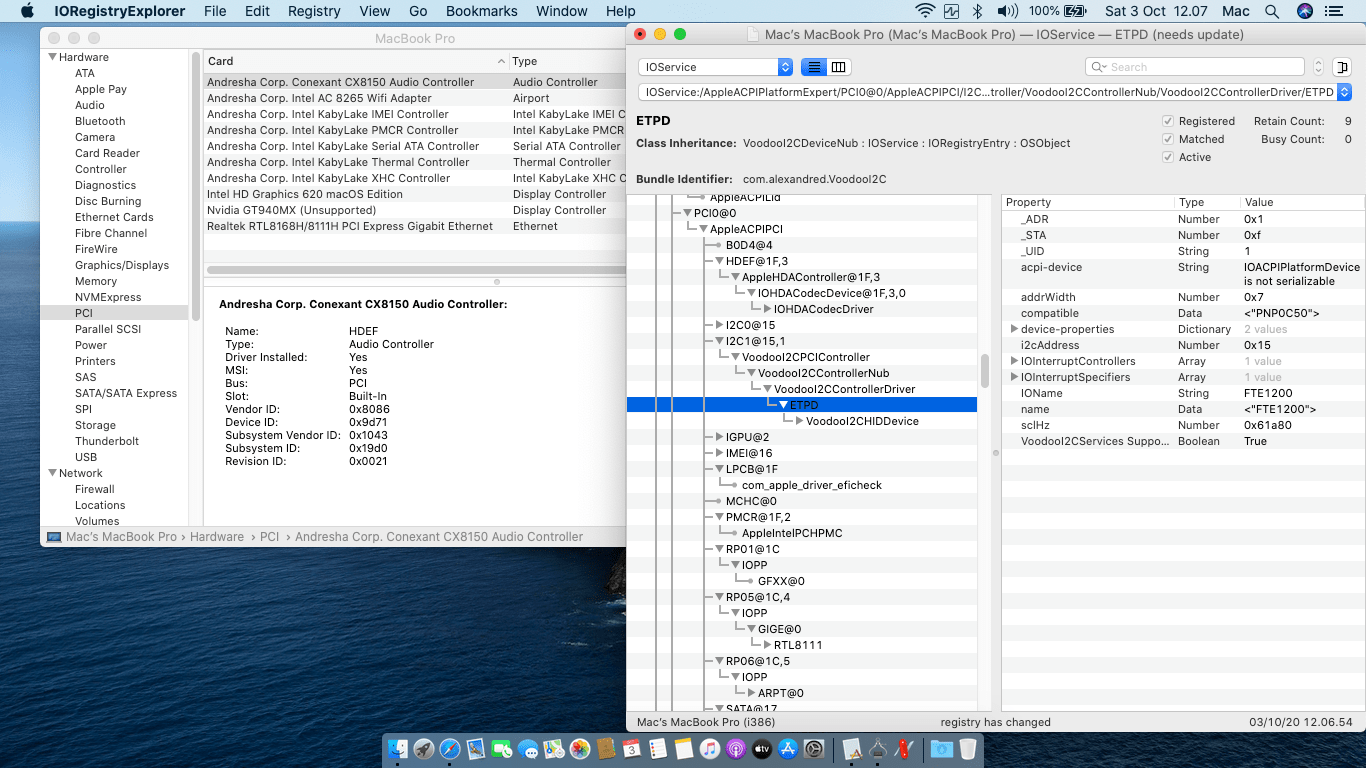This screenshot has width=1366, height=768.
Task: Select the RTL8111 tree entry
Action: (x=798, y=645)
